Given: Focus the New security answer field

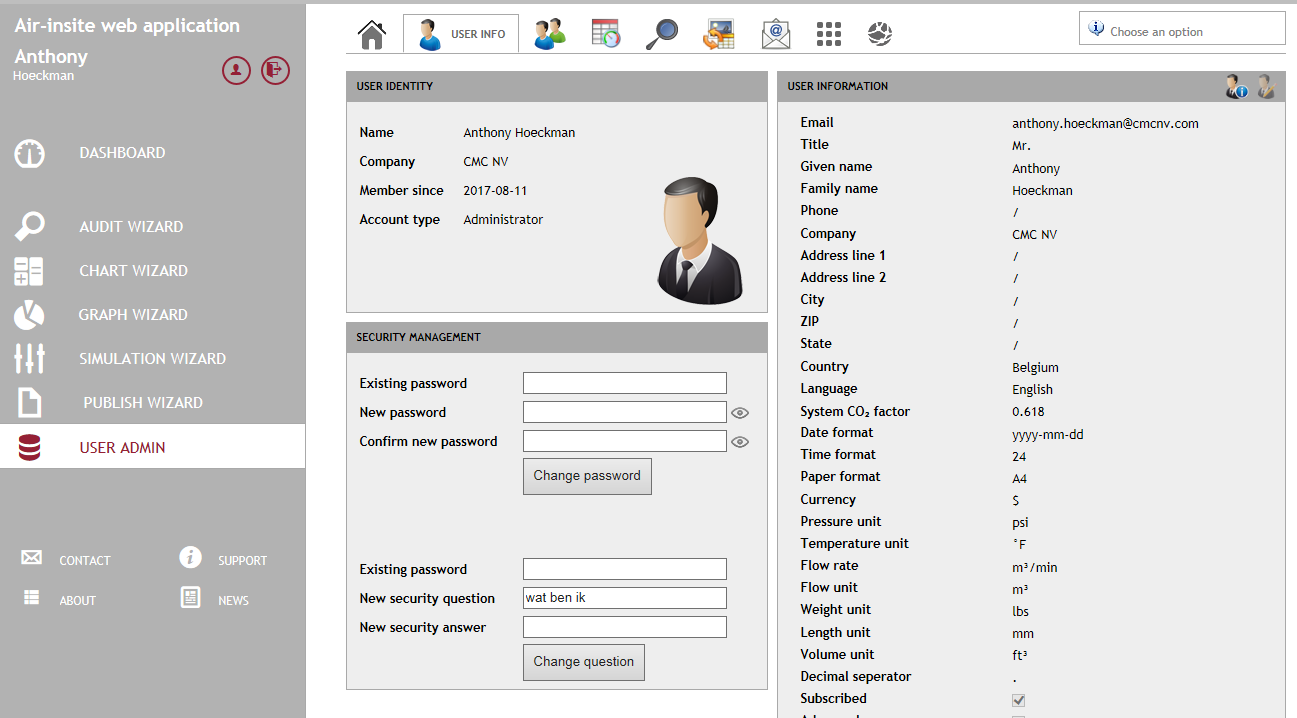Looking at the screenshot, I should tap(625, 627).
